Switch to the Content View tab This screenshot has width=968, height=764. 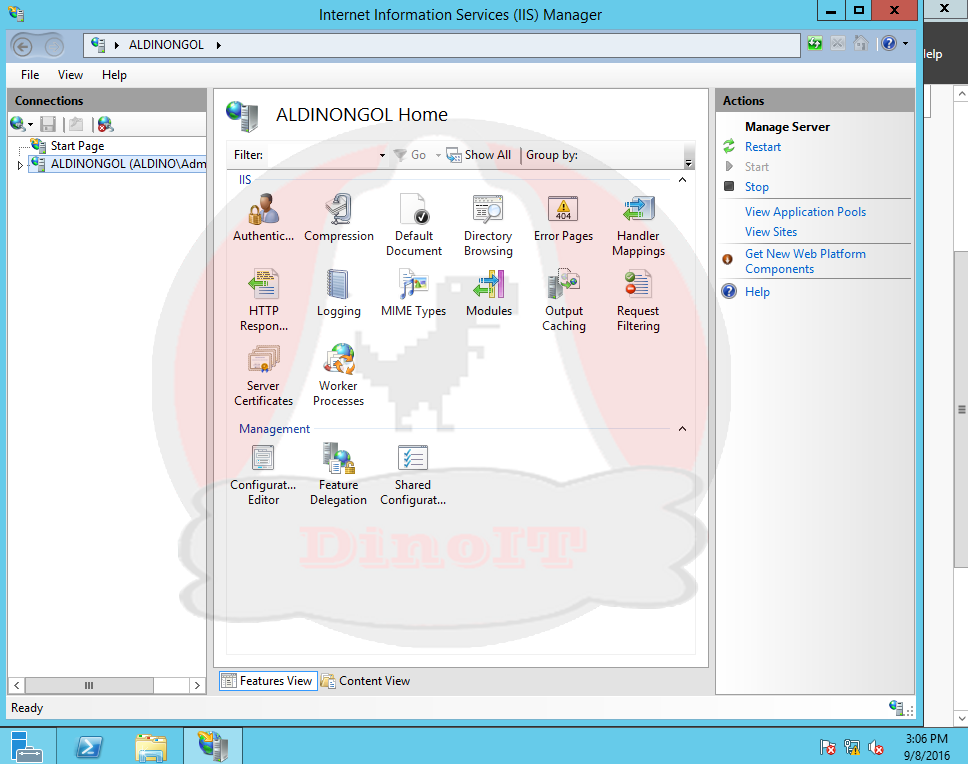(365, 681)
